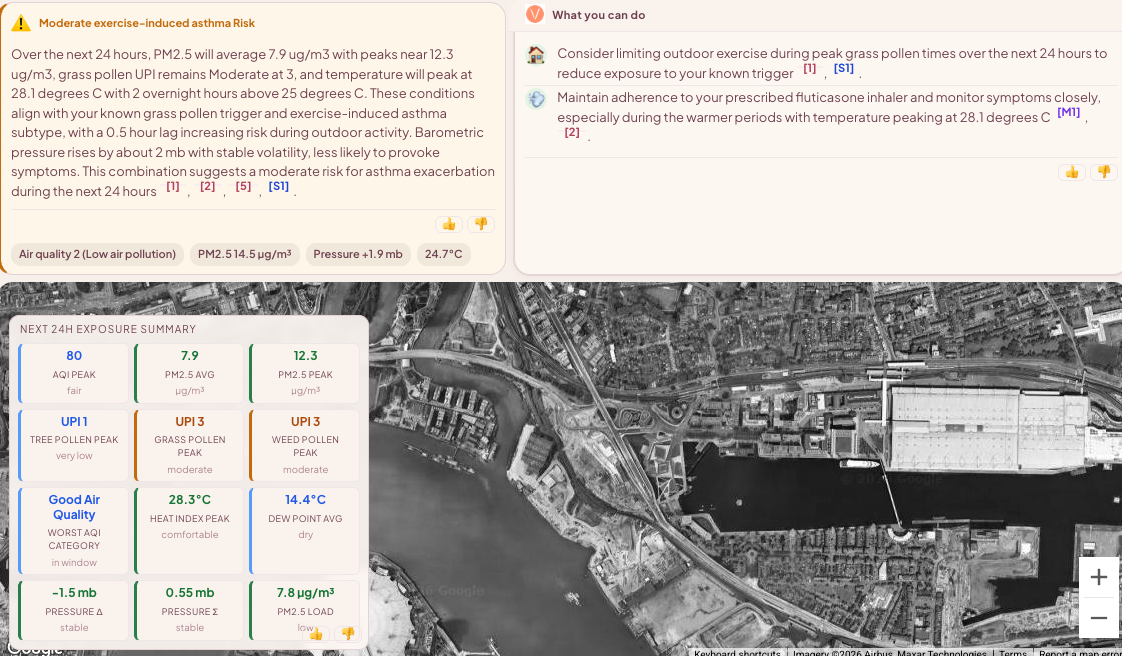Screen dimensions: 1122x656
Task: Click the lungs icon beside inhaler advice
Action: point(536,99)
